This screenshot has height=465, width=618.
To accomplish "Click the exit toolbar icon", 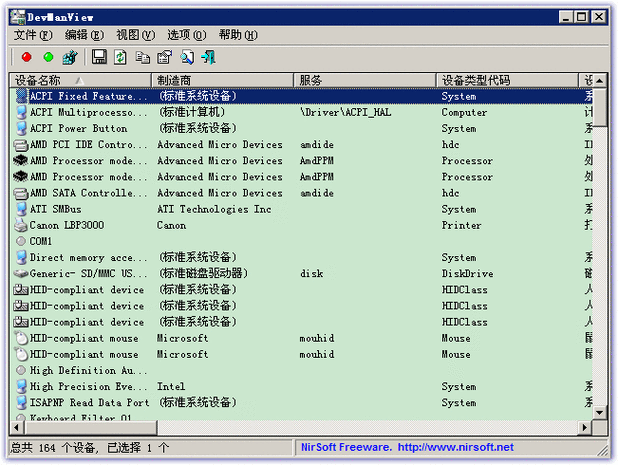I will (x=208, y=58).
